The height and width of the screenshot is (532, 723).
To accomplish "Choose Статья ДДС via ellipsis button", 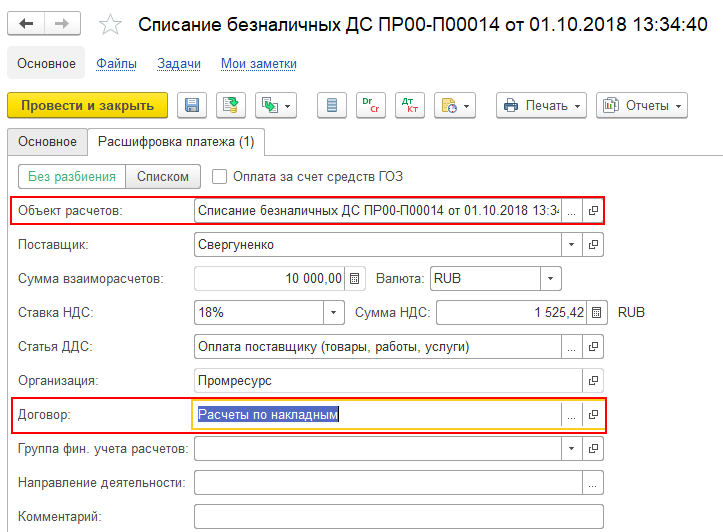I will click(572, 347).
